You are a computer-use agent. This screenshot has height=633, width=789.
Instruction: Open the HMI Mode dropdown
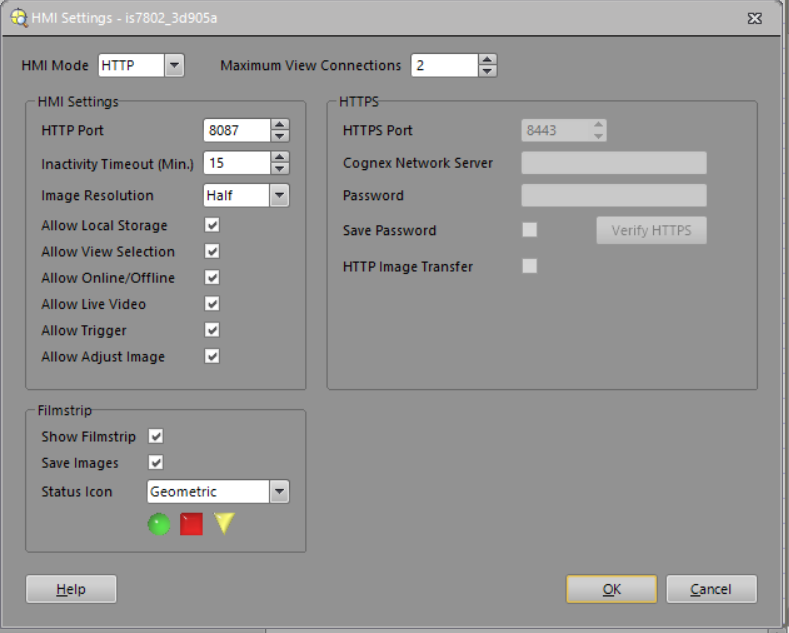[174, 66]
